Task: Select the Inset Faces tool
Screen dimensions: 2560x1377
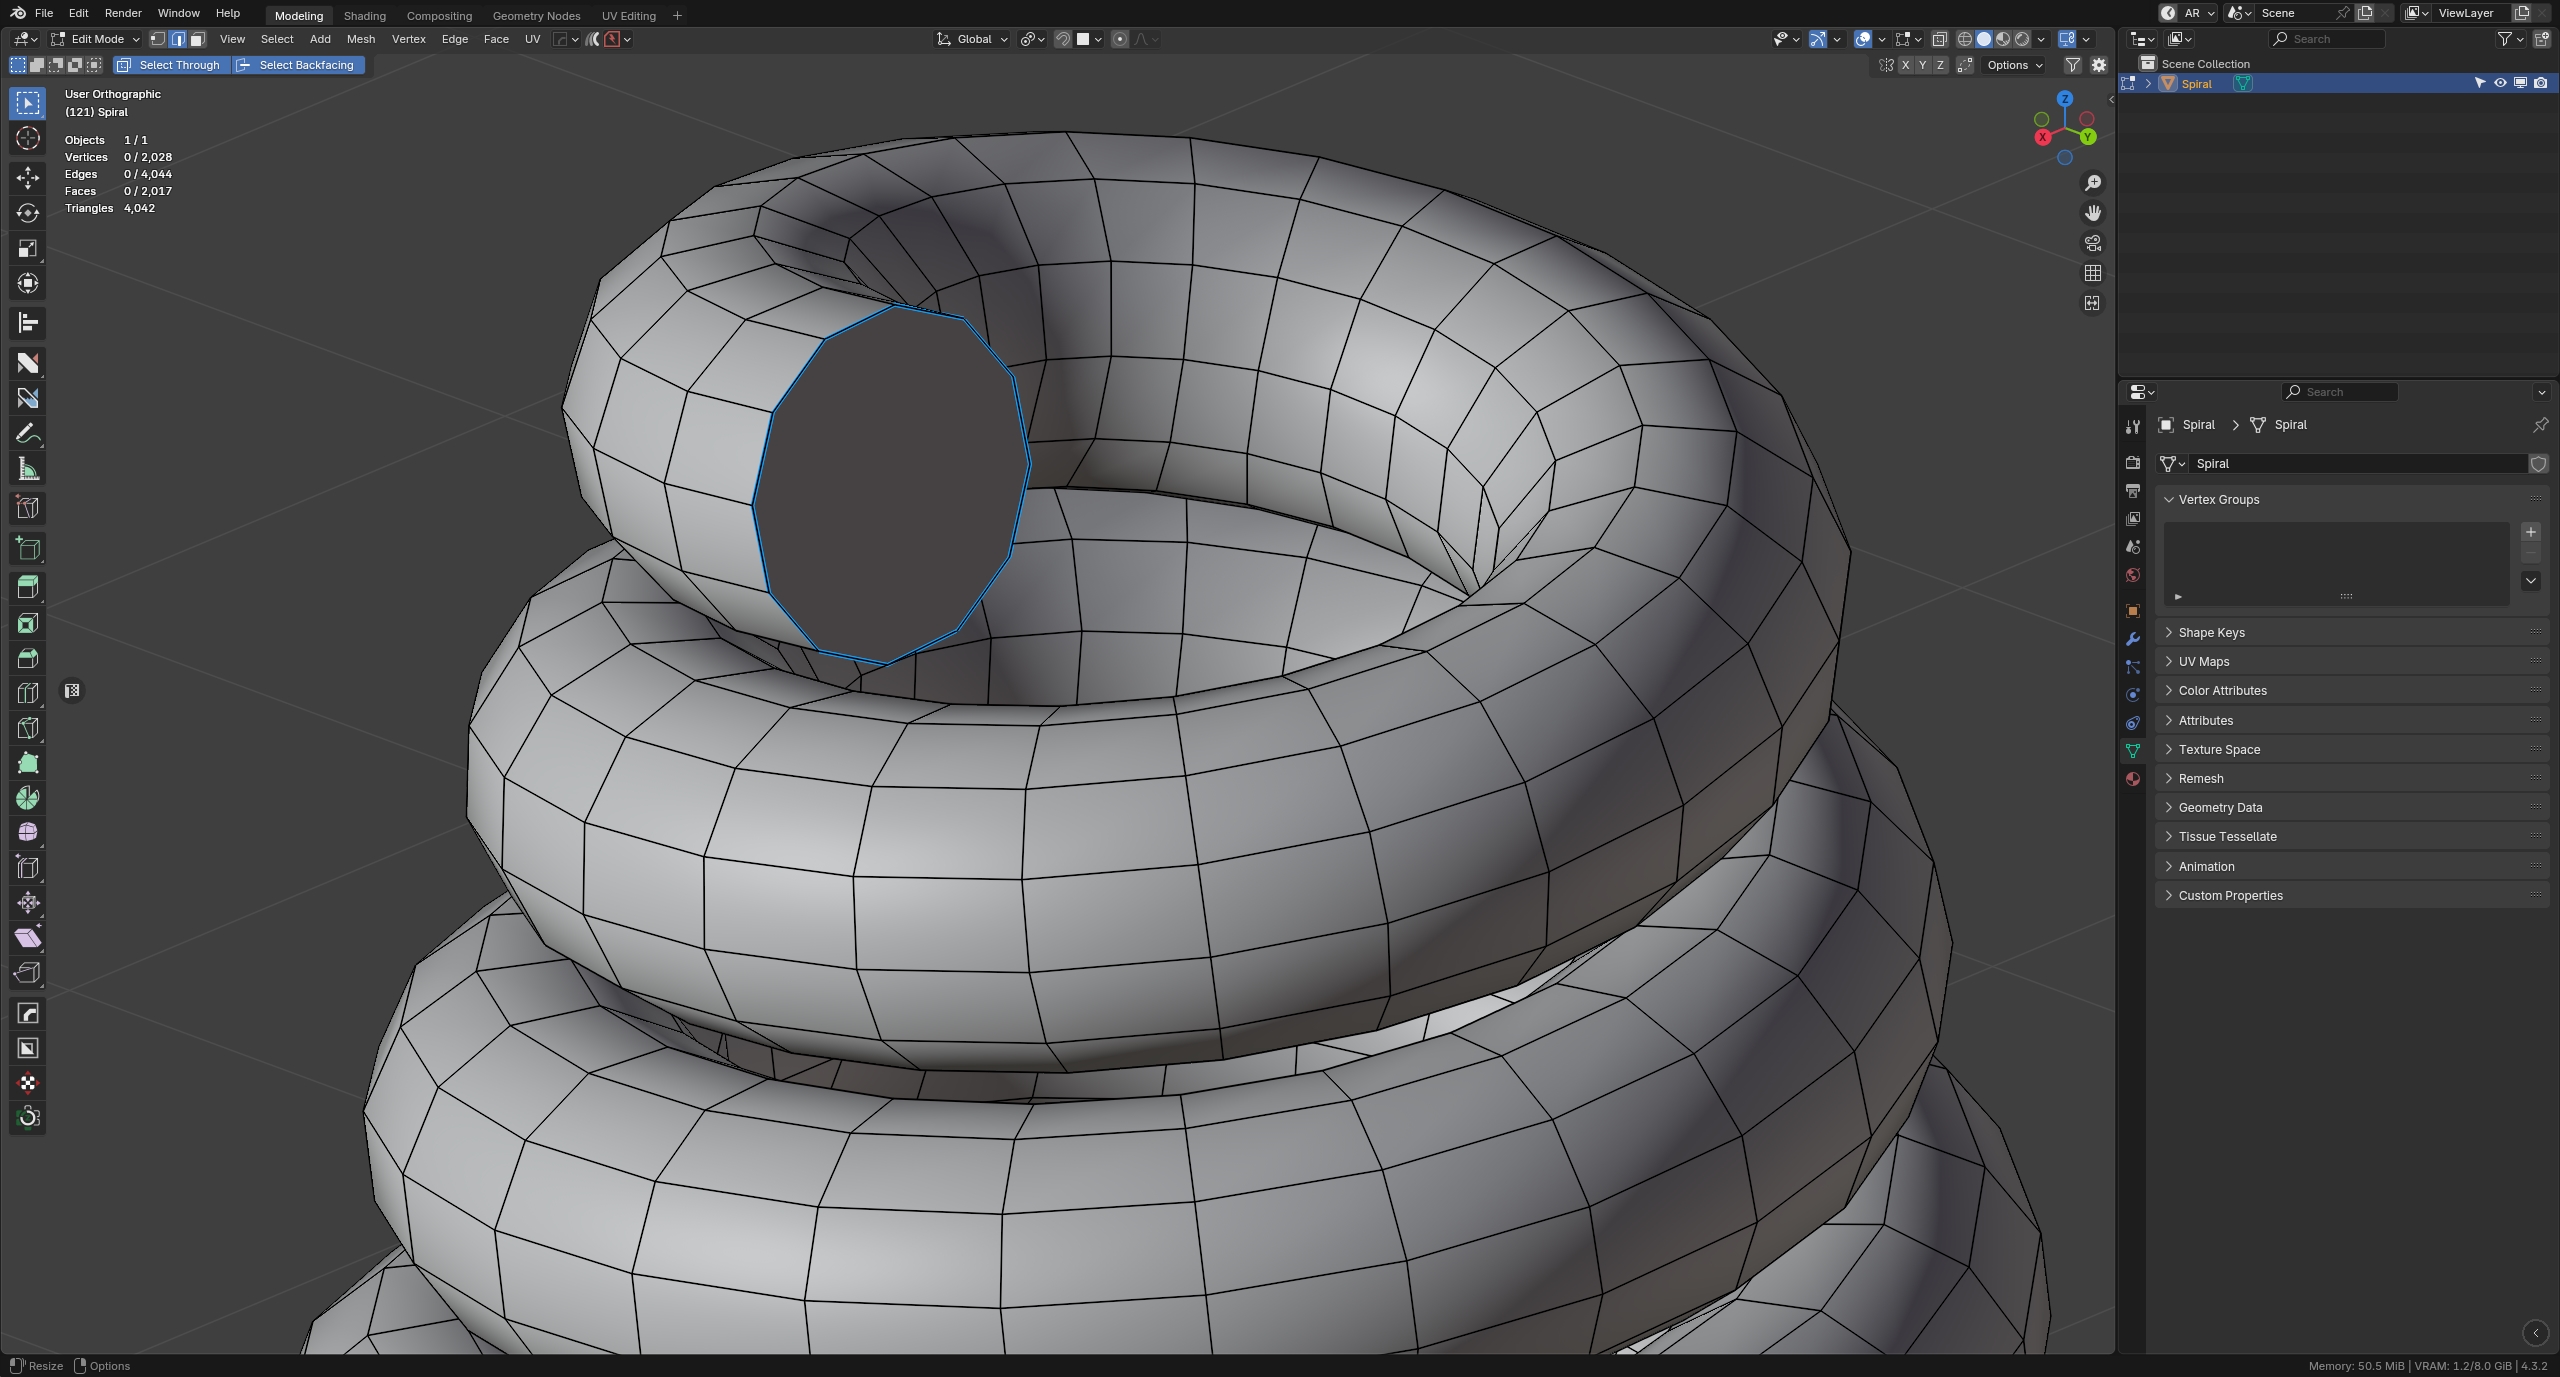Action: 28,623
